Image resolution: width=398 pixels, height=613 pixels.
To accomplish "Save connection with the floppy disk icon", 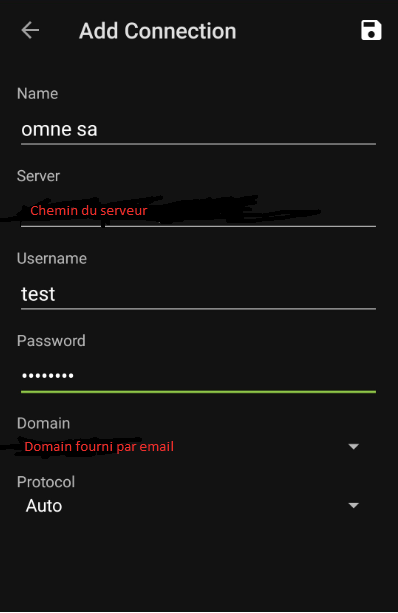I will [371, 30].
